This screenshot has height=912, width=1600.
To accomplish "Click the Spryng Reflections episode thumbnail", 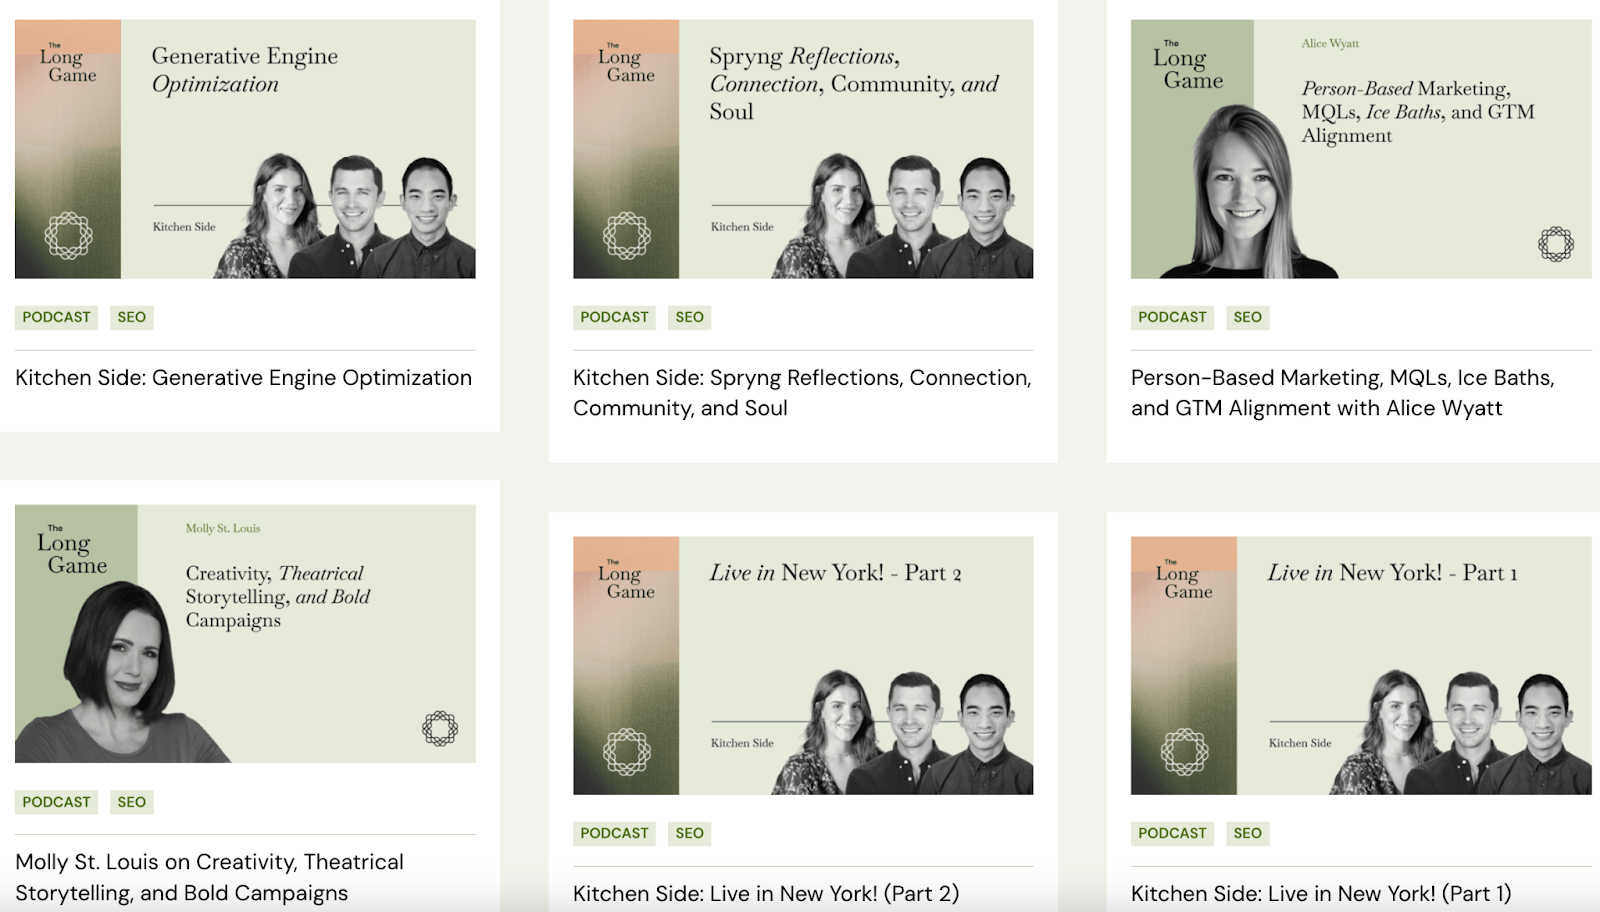I will [803, 147].
